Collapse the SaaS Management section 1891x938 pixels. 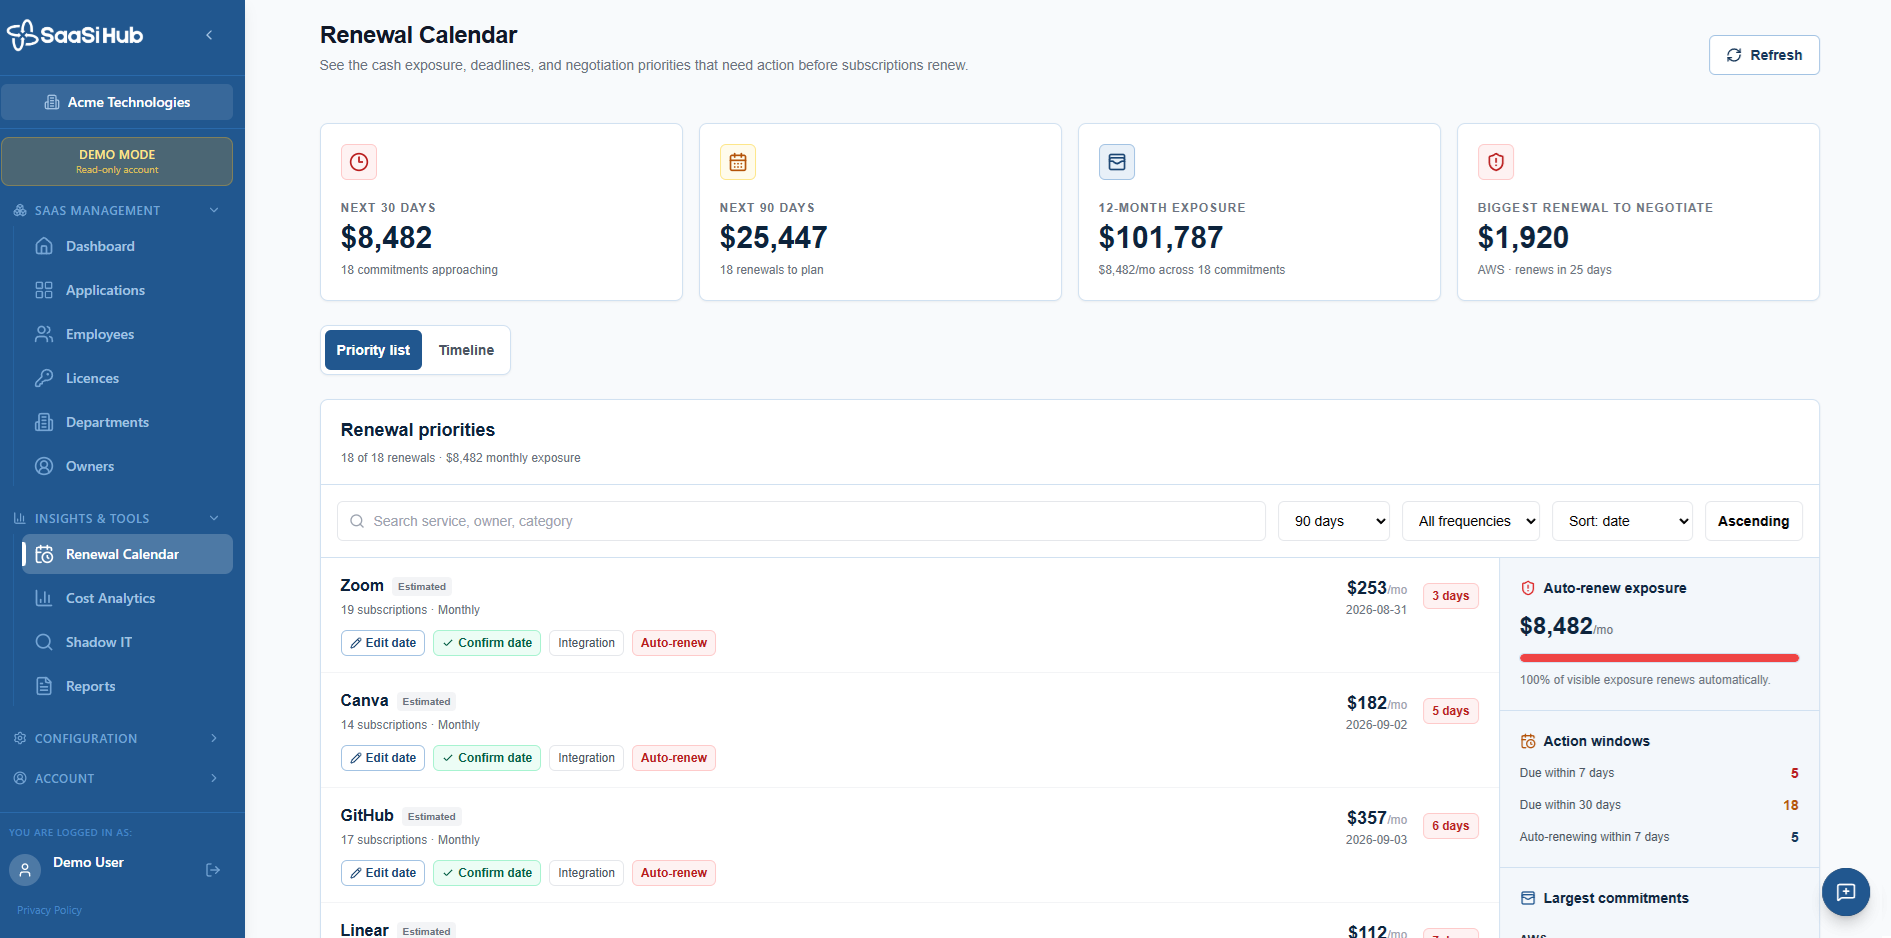(117, 210)
